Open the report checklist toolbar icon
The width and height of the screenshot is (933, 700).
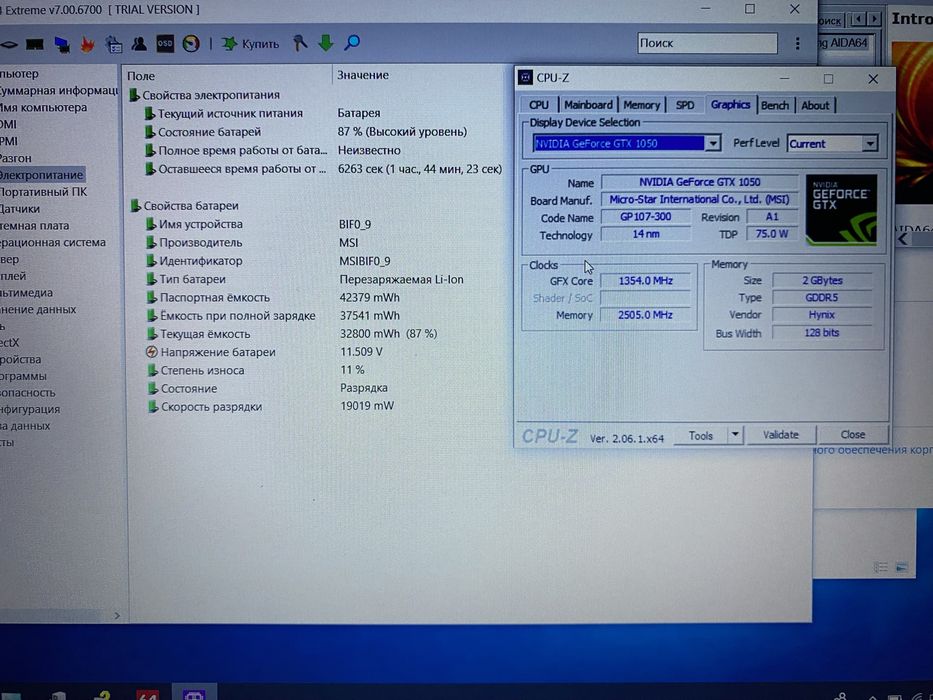(113, 44)
